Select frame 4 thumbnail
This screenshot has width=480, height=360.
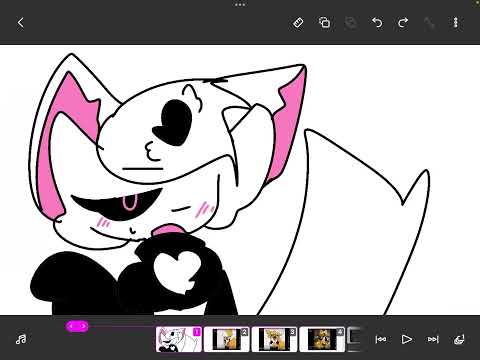(322, 339)
